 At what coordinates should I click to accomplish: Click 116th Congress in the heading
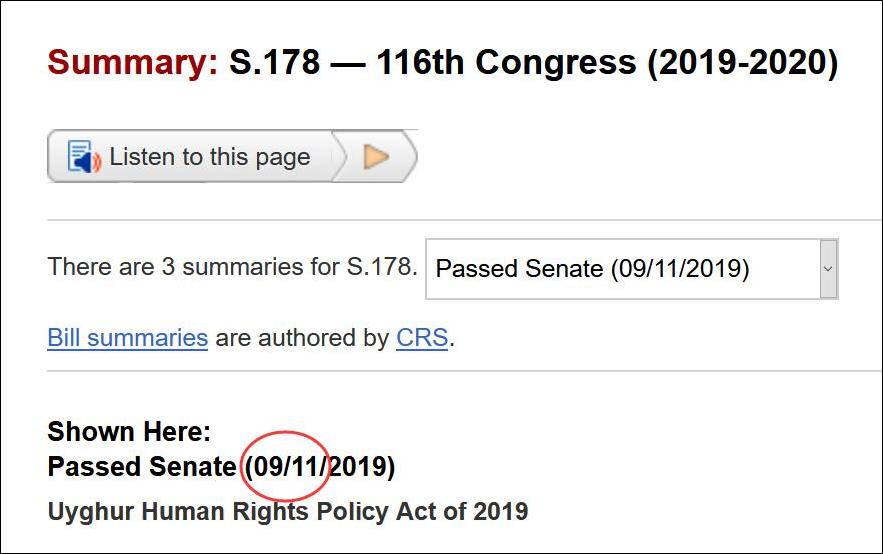pyautogui.click(x=506, y=63)
